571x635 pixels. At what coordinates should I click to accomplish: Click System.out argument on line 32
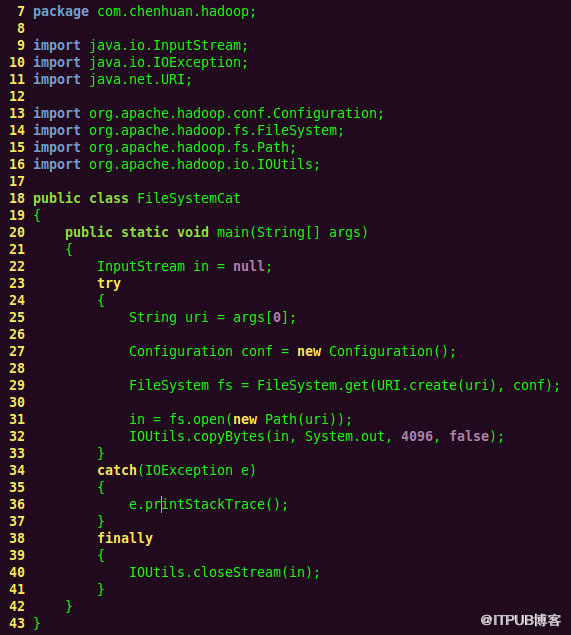(345, 437)
